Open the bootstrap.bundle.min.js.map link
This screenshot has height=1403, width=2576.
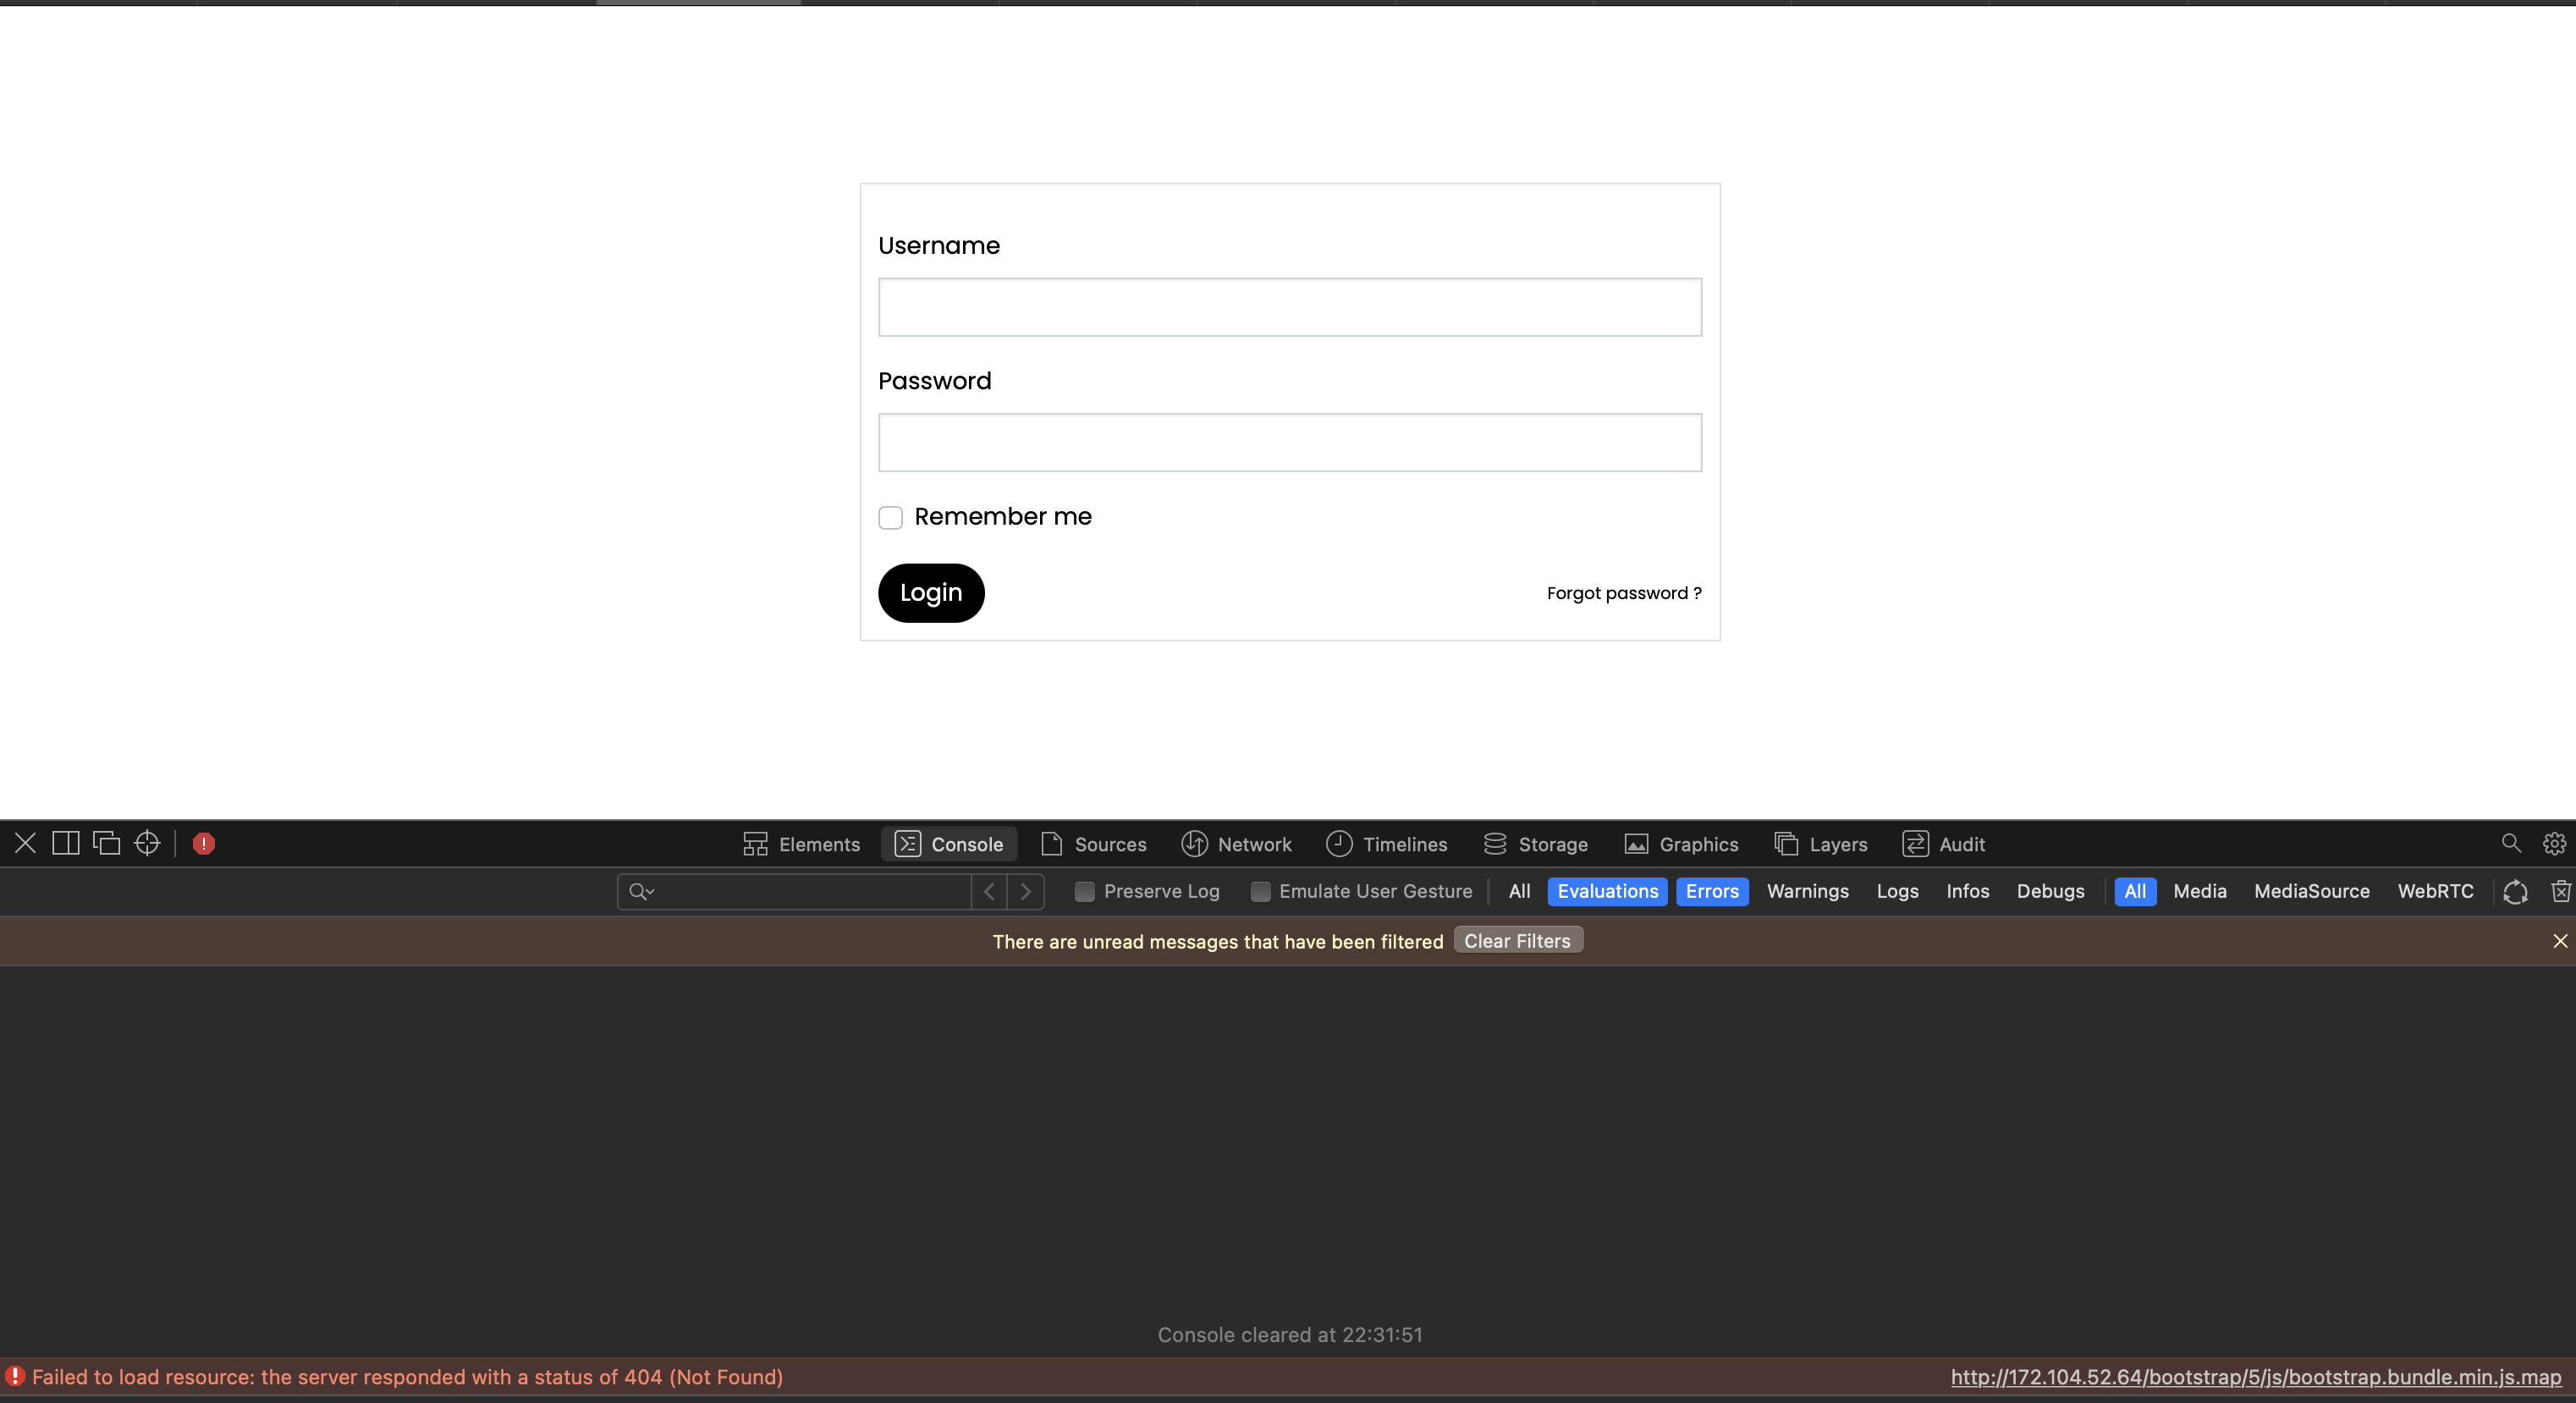click(x=2256, y=1377)
